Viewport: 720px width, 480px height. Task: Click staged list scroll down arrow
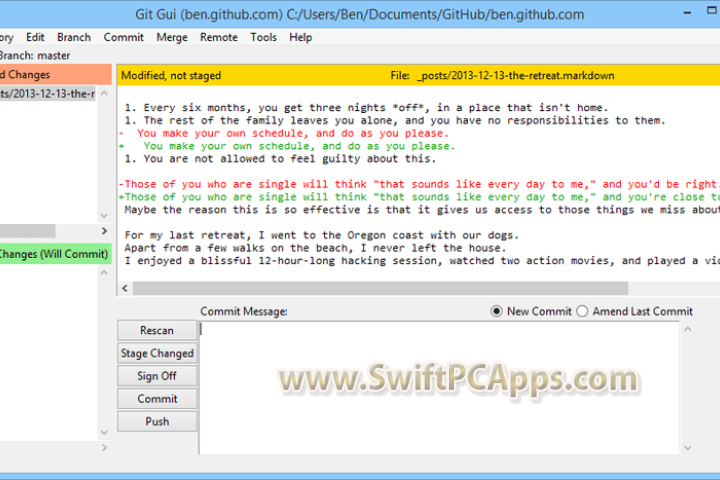point(104,432)
